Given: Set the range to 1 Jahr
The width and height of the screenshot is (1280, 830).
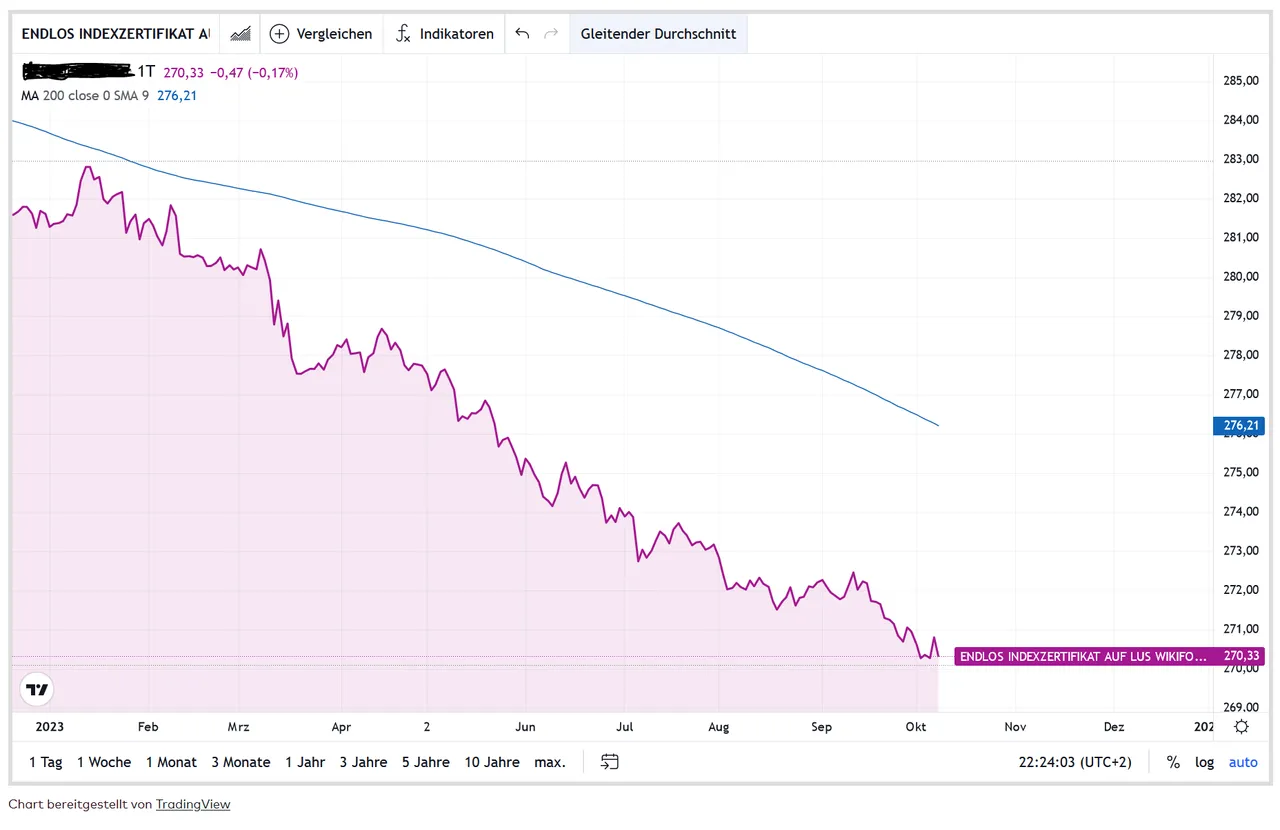Looking at the screenshot, I should coord(305,762).
